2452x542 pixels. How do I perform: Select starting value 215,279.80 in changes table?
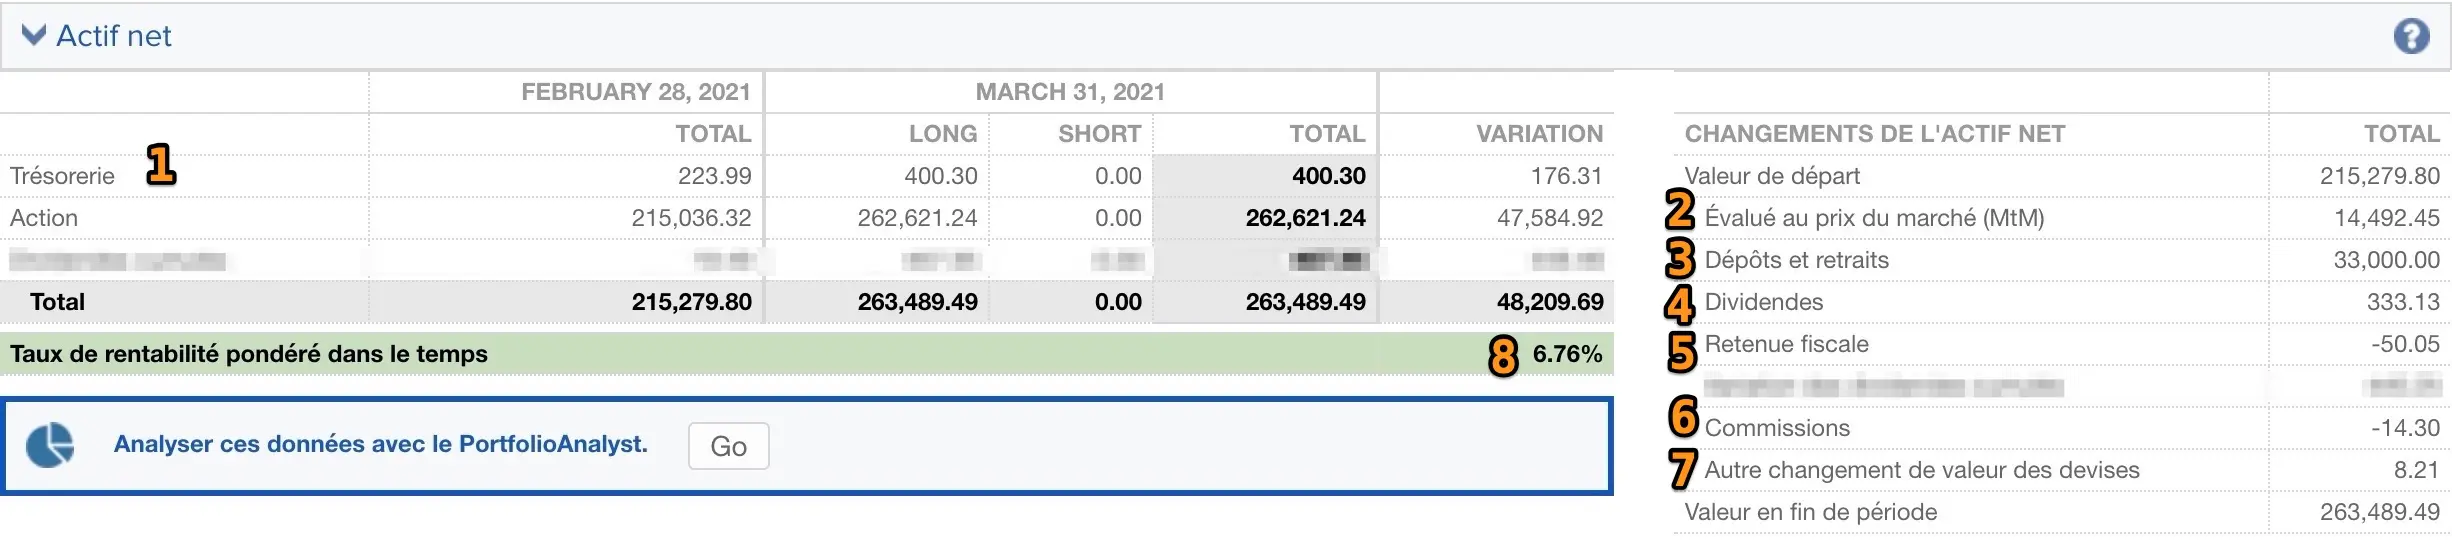click(2379, 176)
